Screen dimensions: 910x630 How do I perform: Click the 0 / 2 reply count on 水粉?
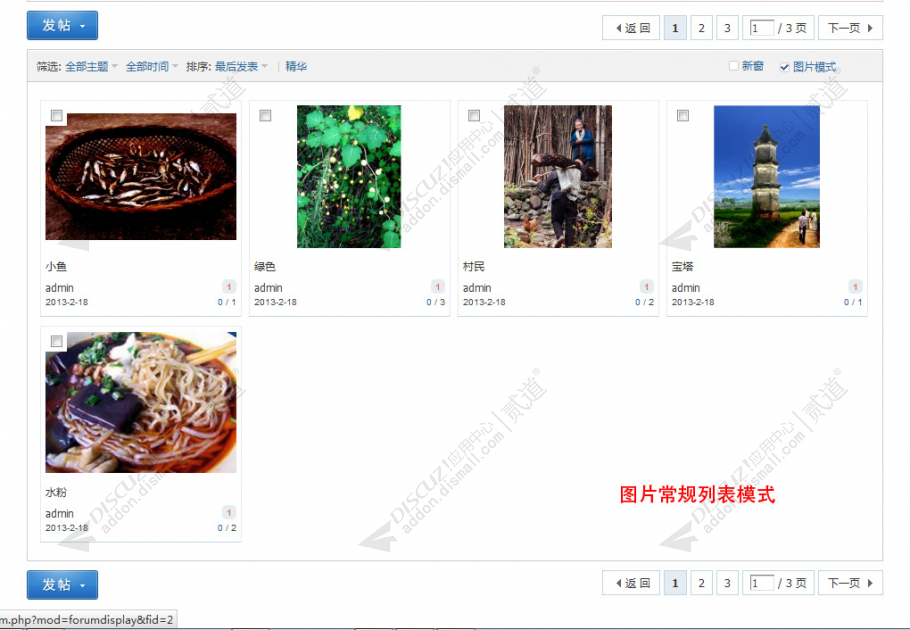pyautogui.click(x=227, y=528)
